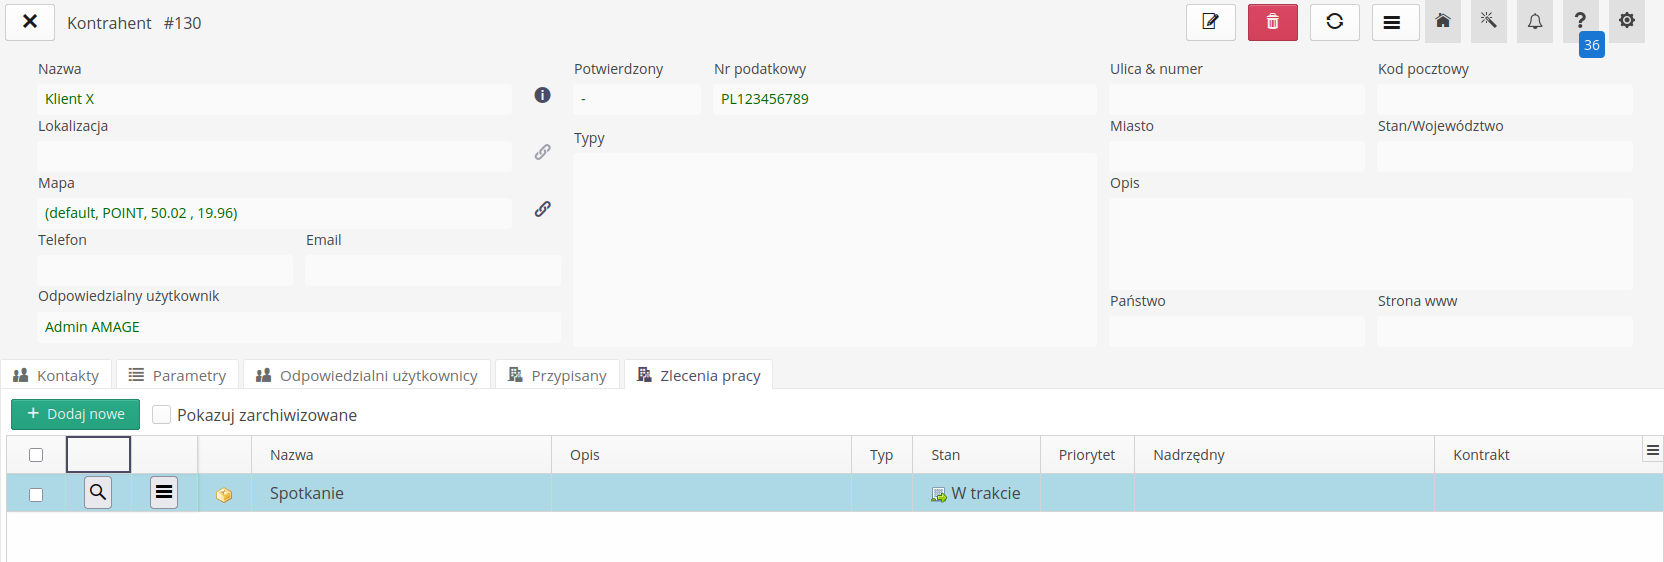Tick the select-all checkbox in table header
The width and height of the screenshot is (1664, 562).
tap(36, 455)
